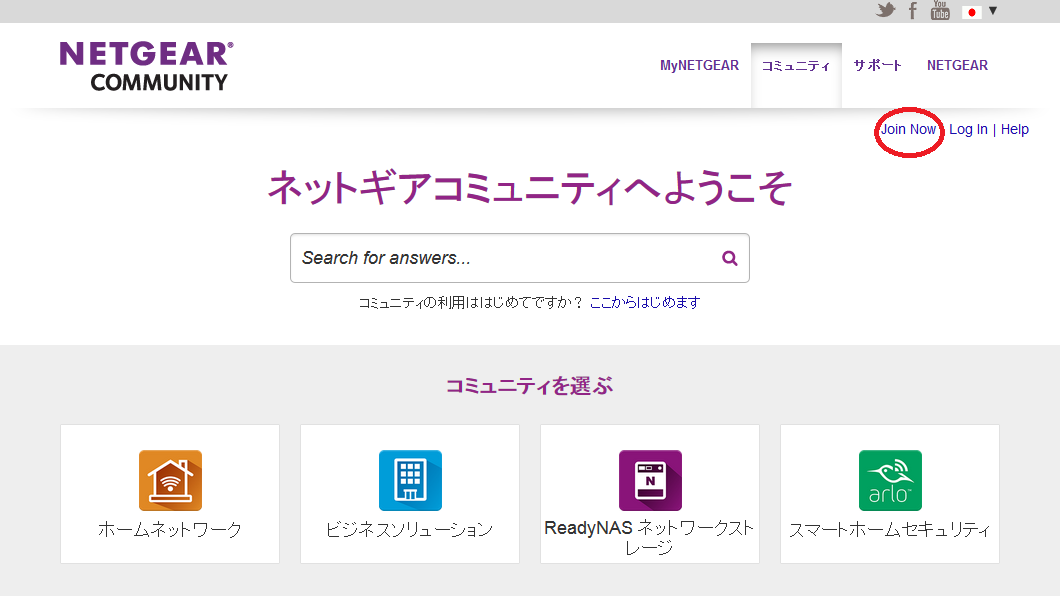Click the Japan flag language icon
Image resolution: width=1060 pixels, height=599 pixels.
click(971, 11)
